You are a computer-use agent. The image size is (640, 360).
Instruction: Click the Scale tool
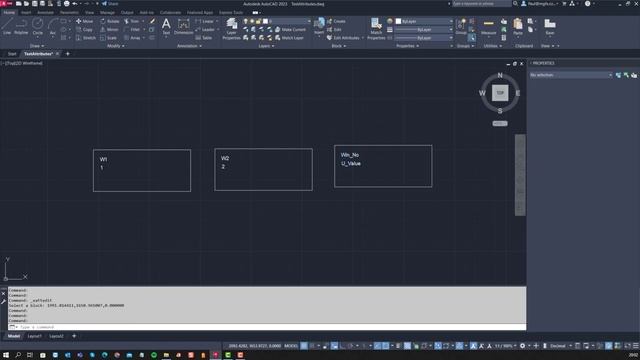(x=109, y=38)
